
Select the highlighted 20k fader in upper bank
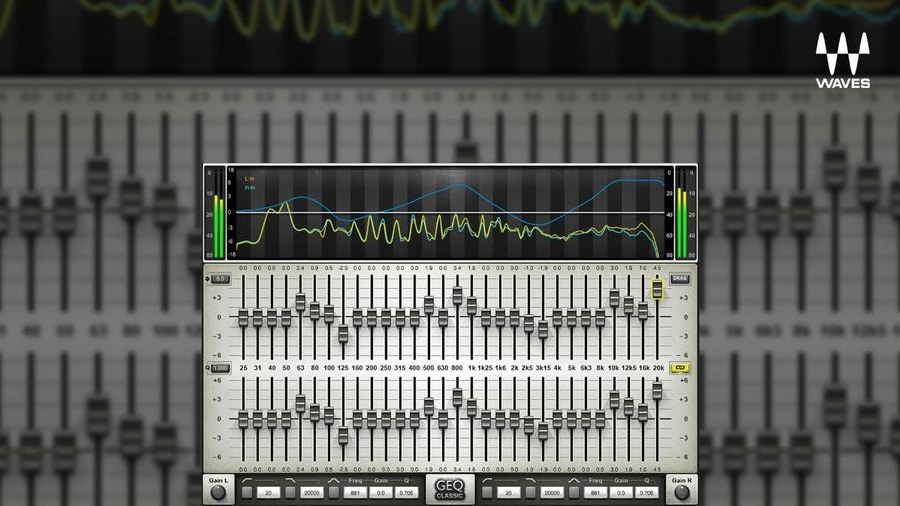(x=657, y=289)
